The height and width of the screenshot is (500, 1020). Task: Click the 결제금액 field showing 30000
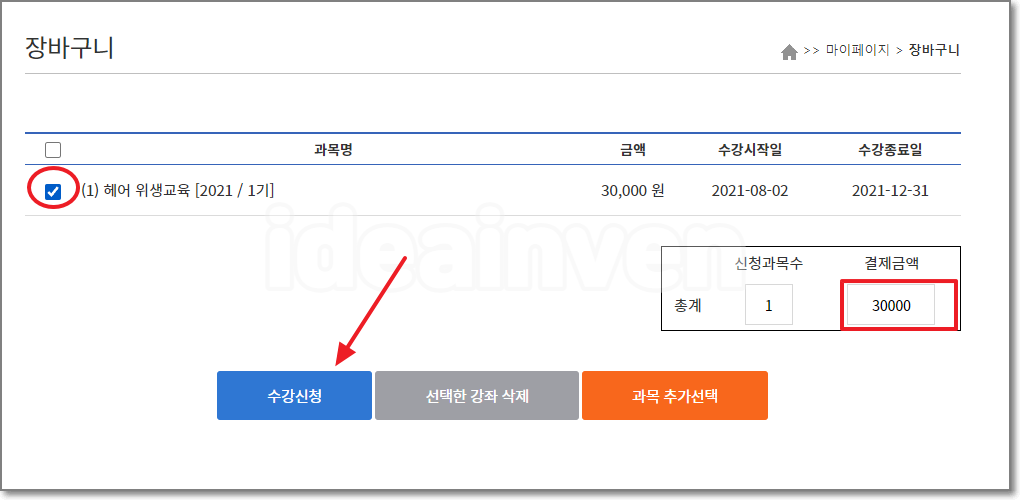[891, 305]
